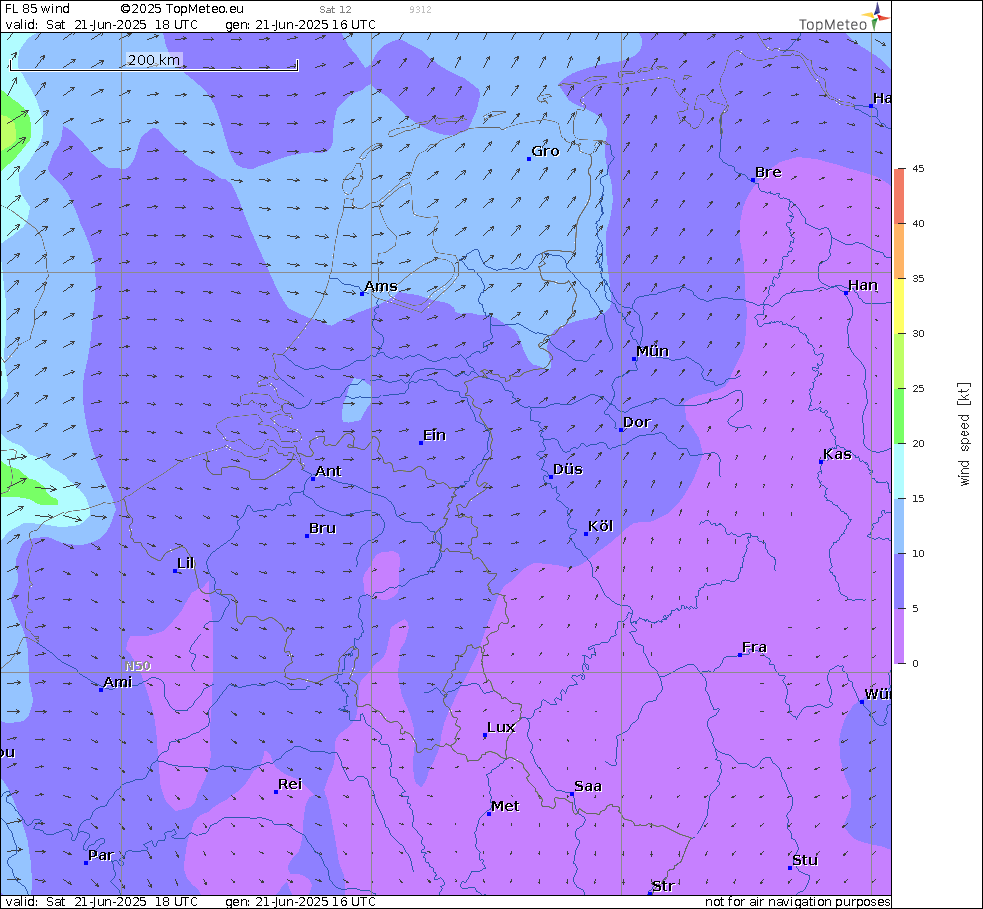Click the "N50" latitude label

tap(138, 666)
